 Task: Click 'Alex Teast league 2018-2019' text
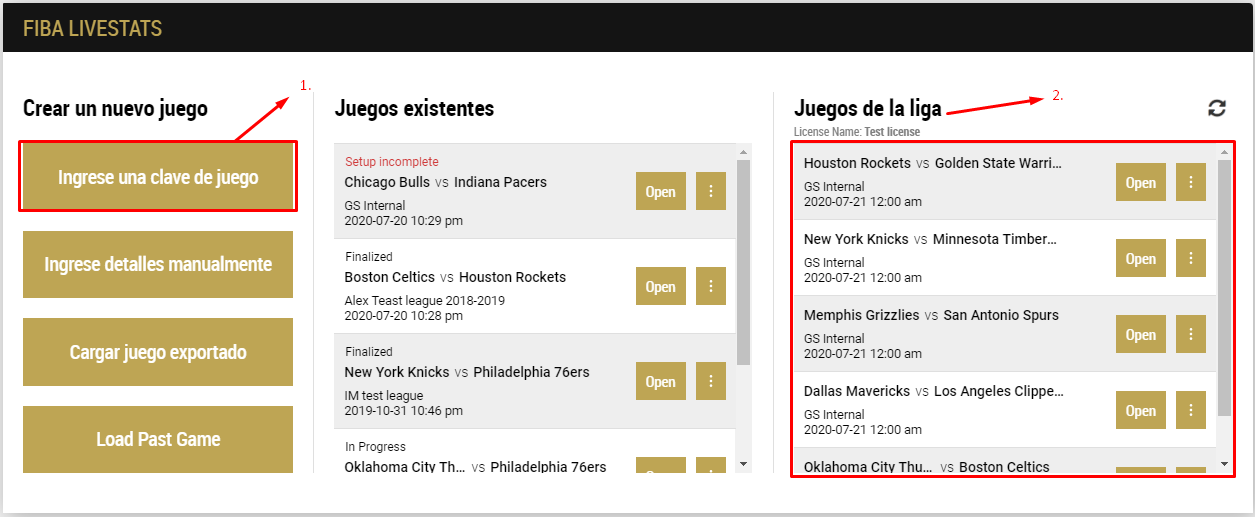425,300
